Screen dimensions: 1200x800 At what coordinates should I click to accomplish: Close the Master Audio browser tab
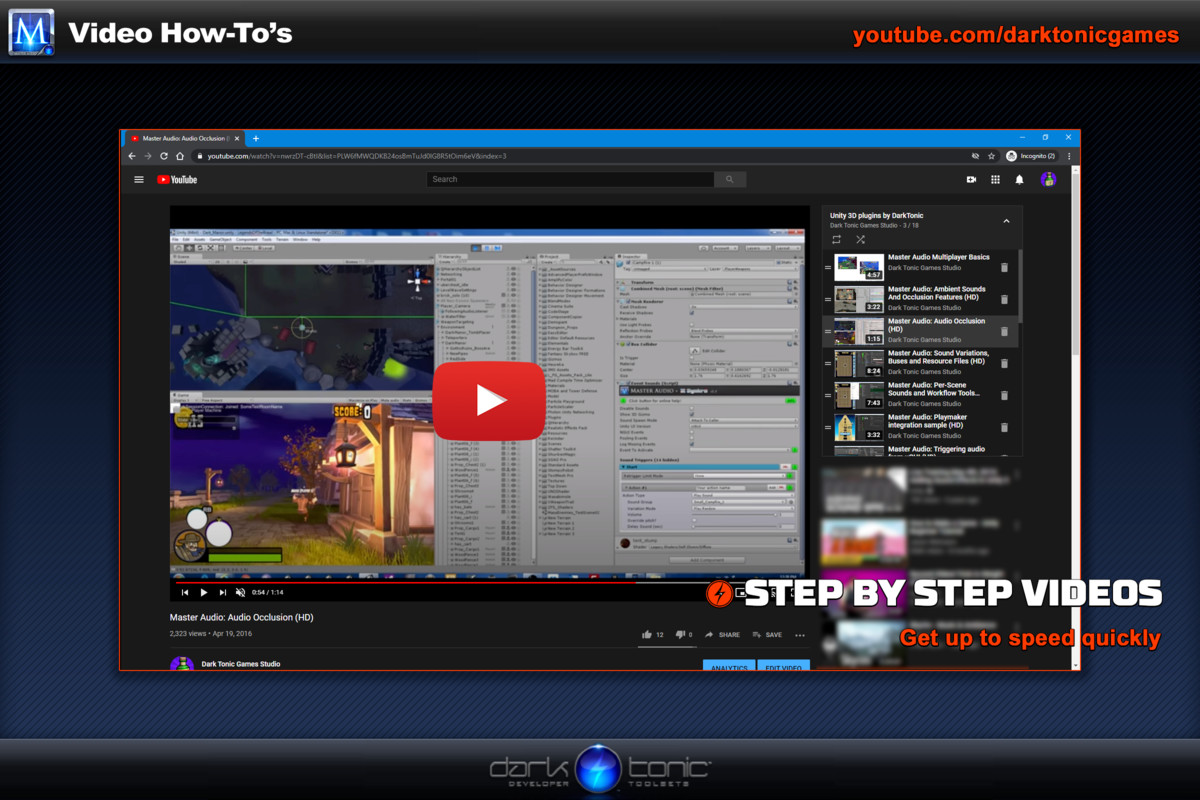[238, 138]
